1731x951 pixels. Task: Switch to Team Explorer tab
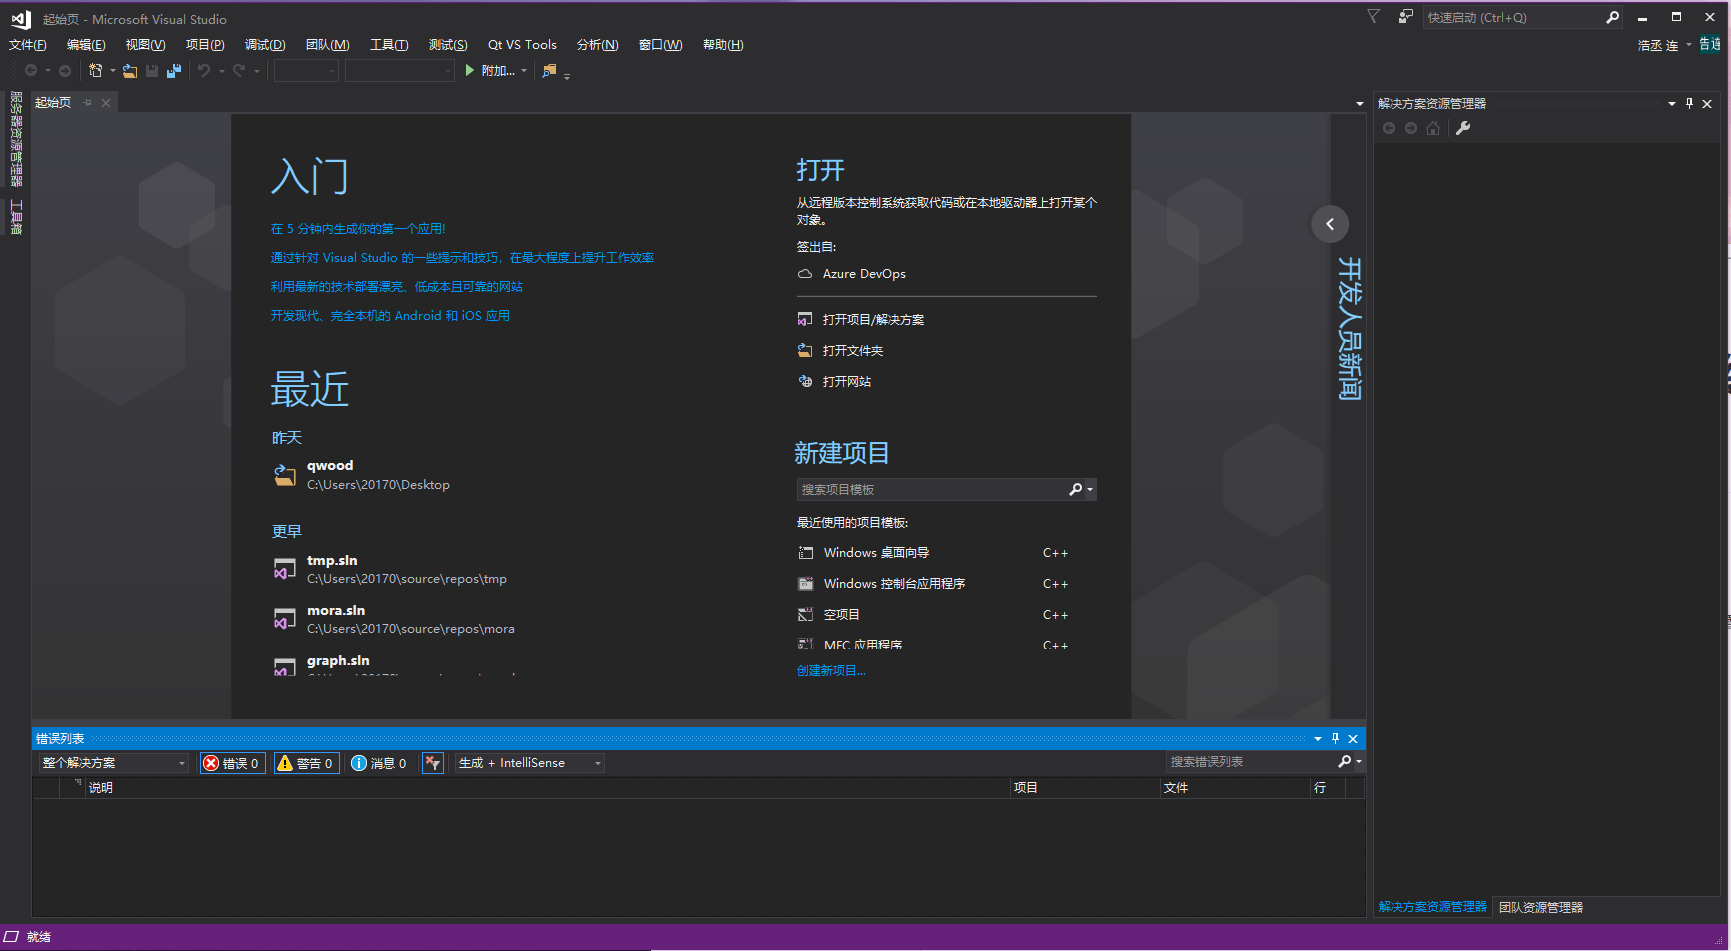tap(1541, 907)
